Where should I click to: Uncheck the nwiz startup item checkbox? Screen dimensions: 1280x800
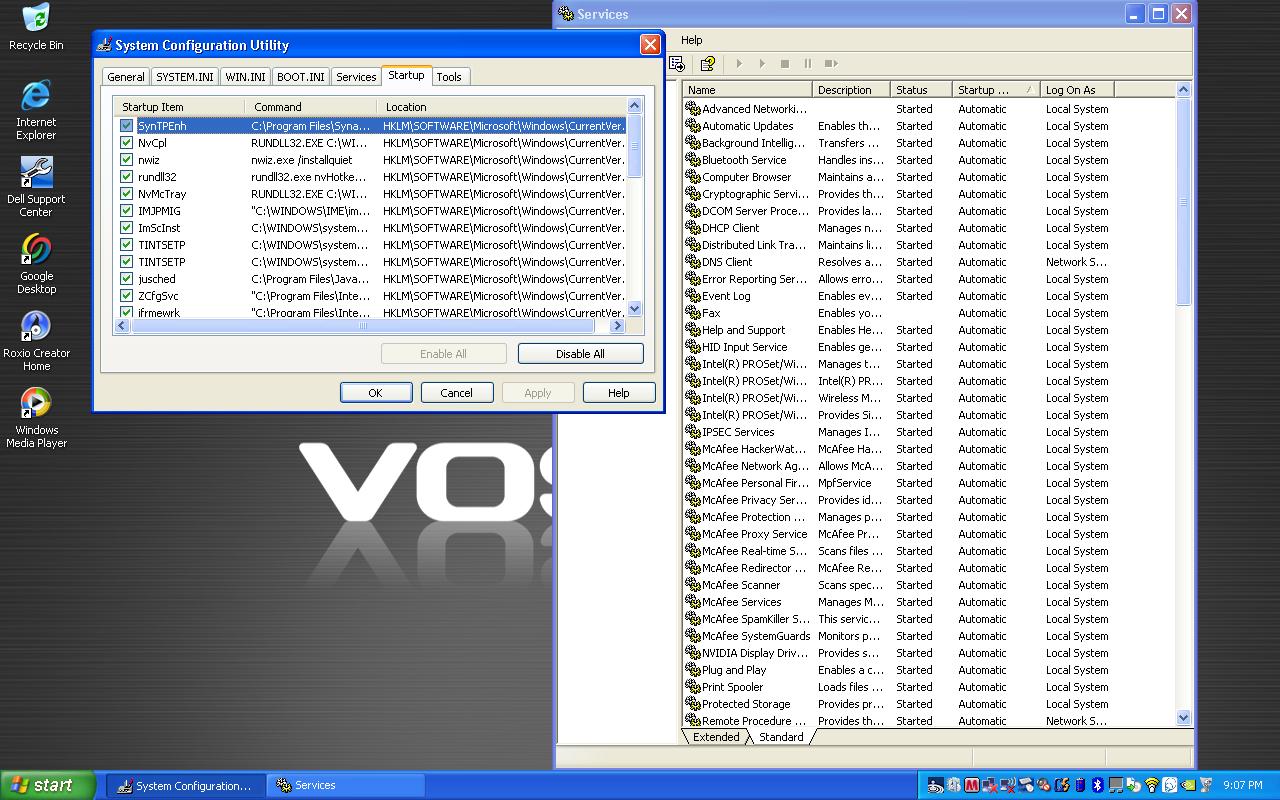[x=126, y=160]
